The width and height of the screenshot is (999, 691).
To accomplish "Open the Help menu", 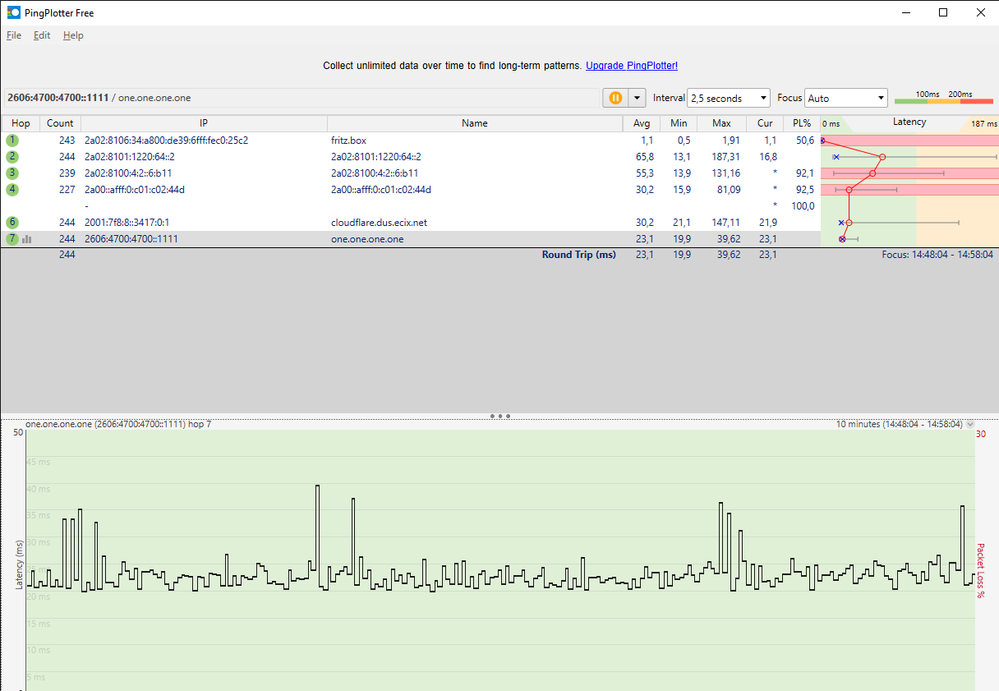I will (73, 36).
